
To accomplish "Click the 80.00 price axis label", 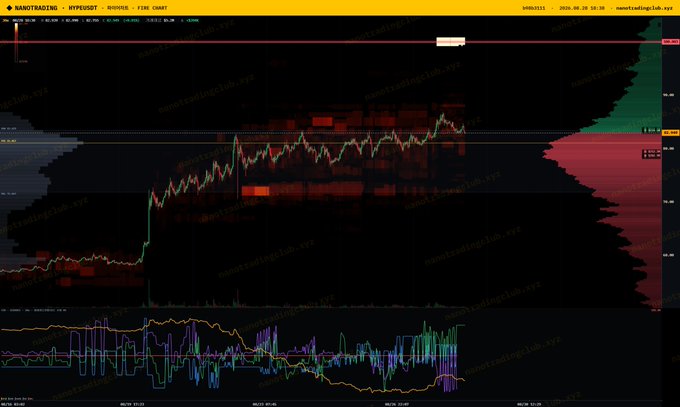I will coord(668,148).
